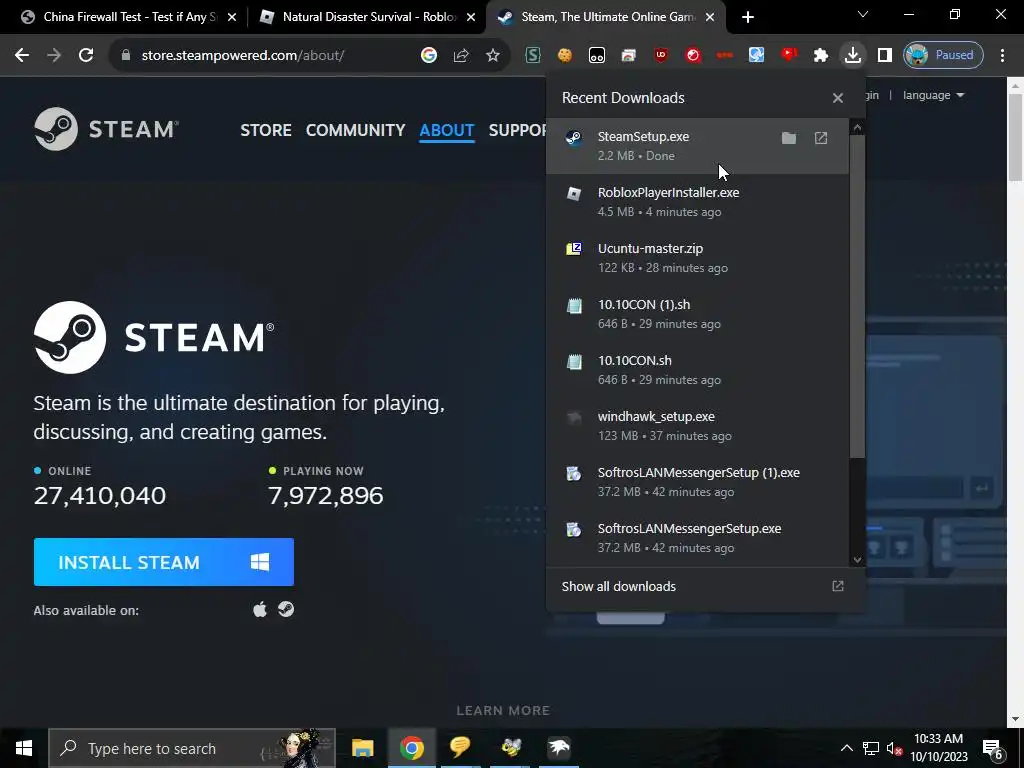
Task: Open SoftrosLANMessengerSetup (1).exe download entry
Action: click(697, 482)
